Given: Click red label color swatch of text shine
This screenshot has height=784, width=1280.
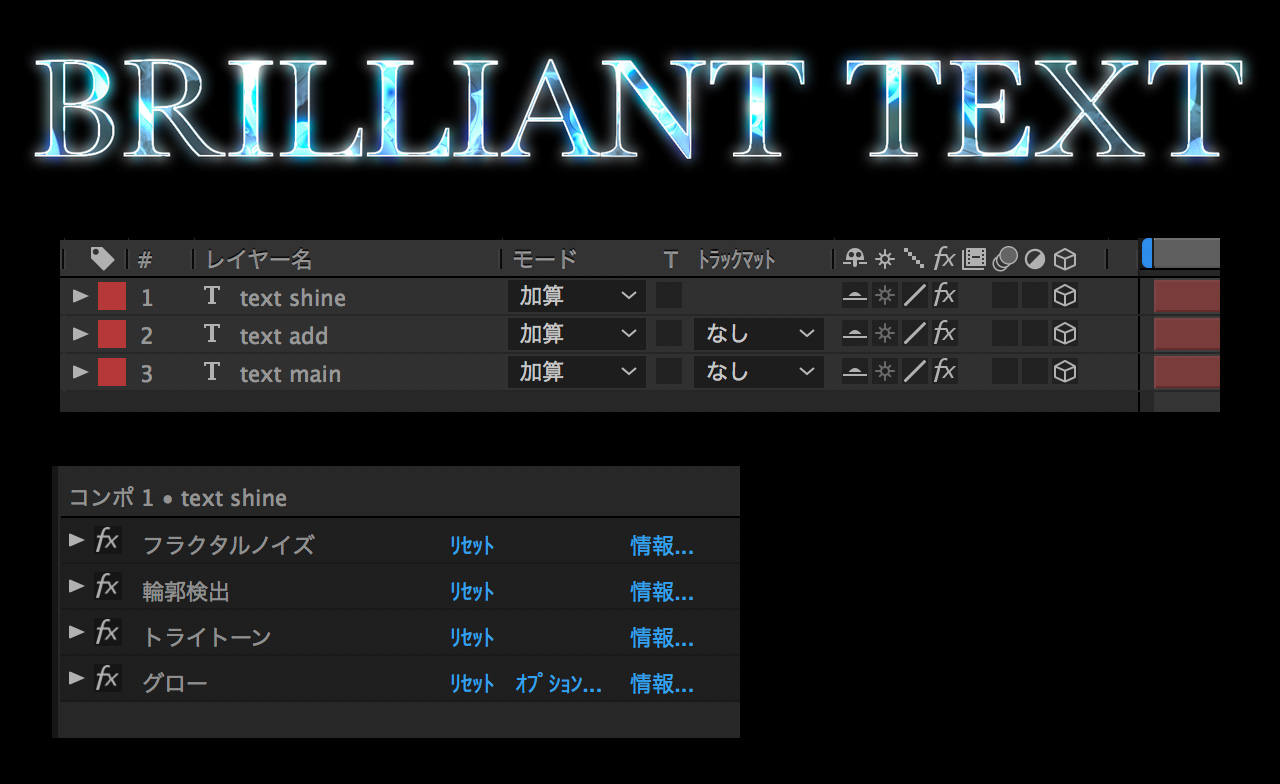Looking at the screenshot, I should click(x=112, y=296).
